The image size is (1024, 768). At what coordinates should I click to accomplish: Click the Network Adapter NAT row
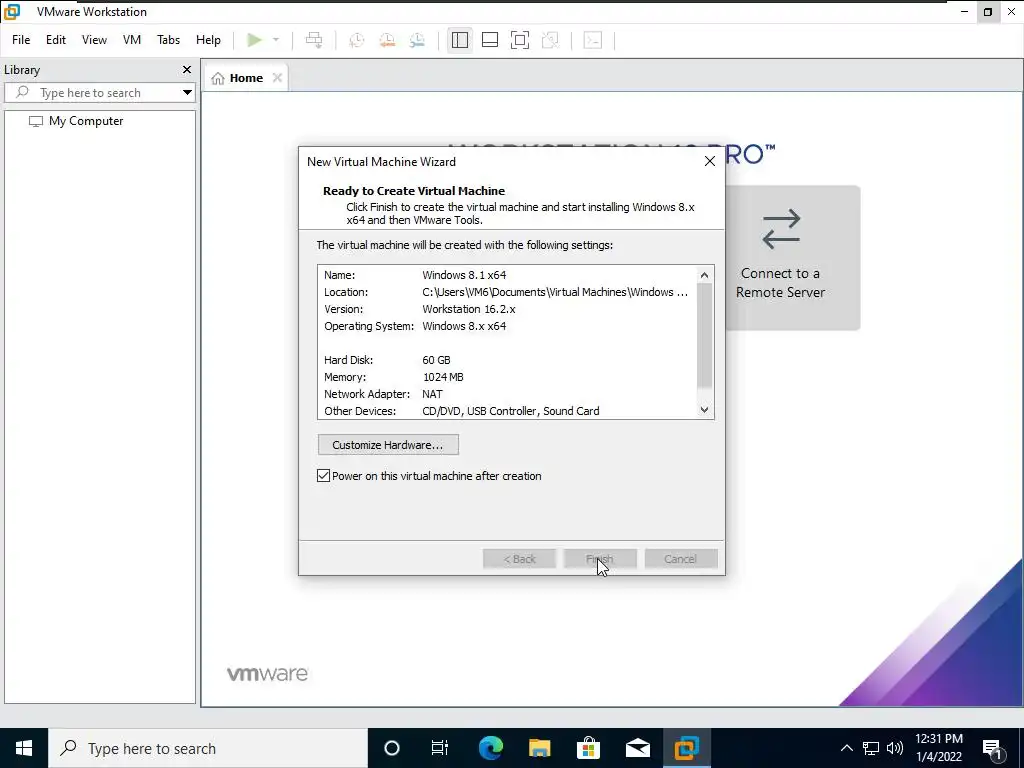pos(506,394)
